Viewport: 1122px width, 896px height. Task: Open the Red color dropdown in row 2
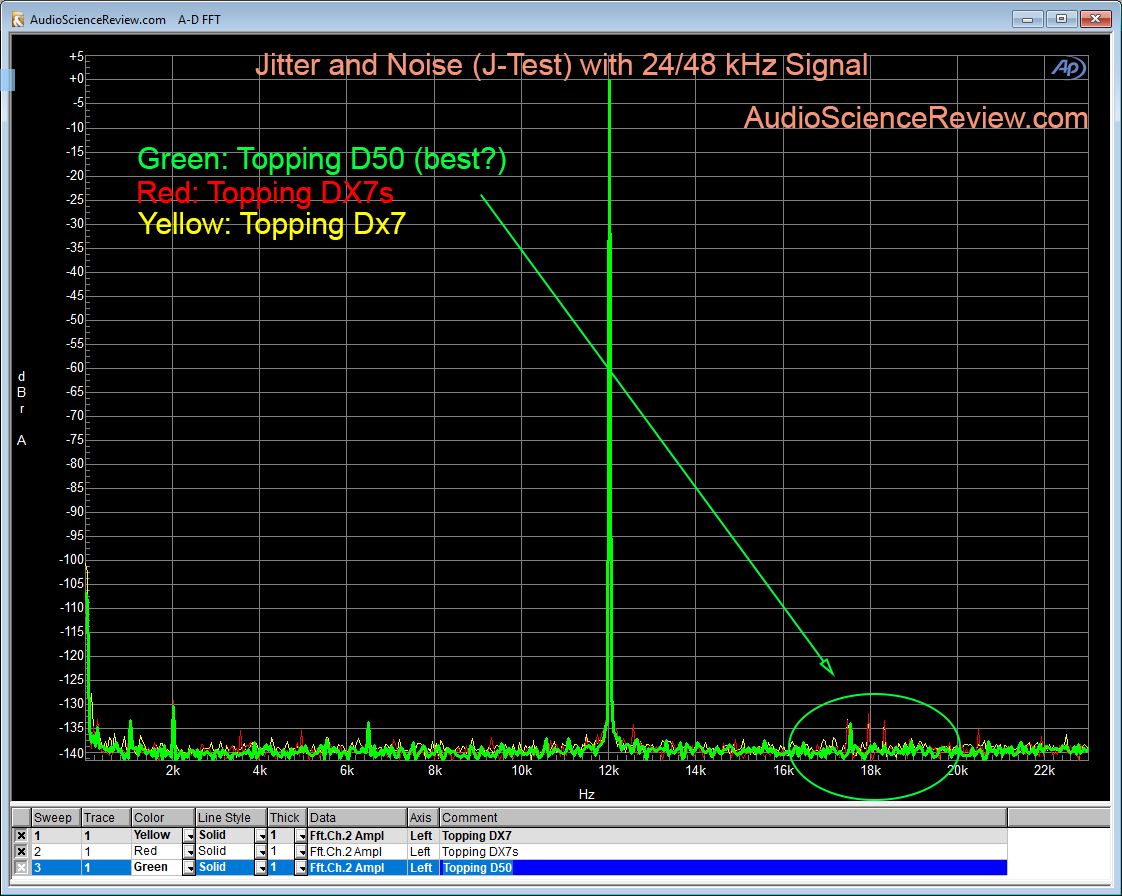(x=189, y=851)
